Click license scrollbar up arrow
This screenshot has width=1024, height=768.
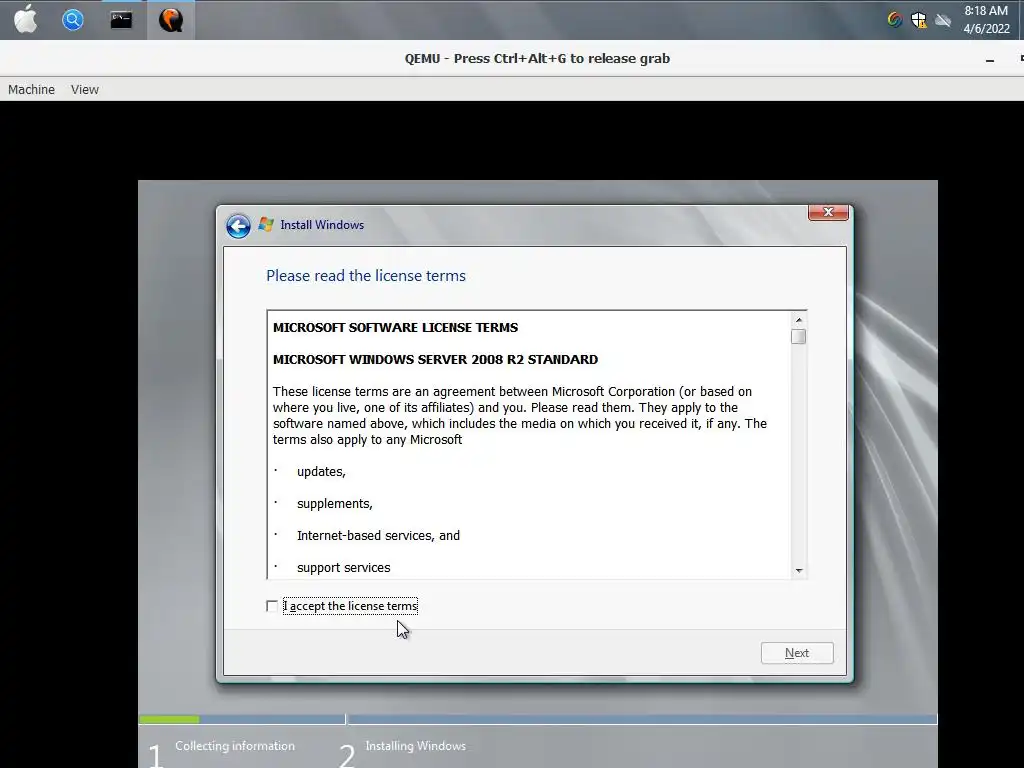798,320
